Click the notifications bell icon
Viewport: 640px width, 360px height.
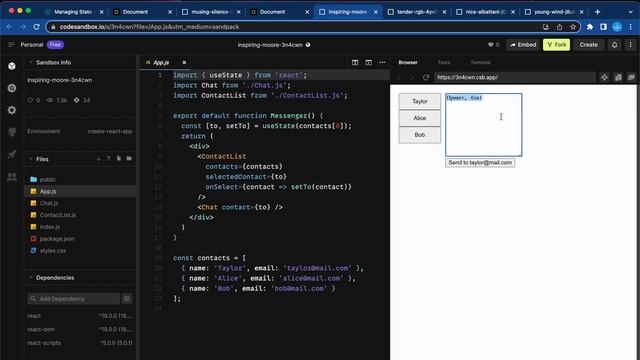(x=614, y=44)
